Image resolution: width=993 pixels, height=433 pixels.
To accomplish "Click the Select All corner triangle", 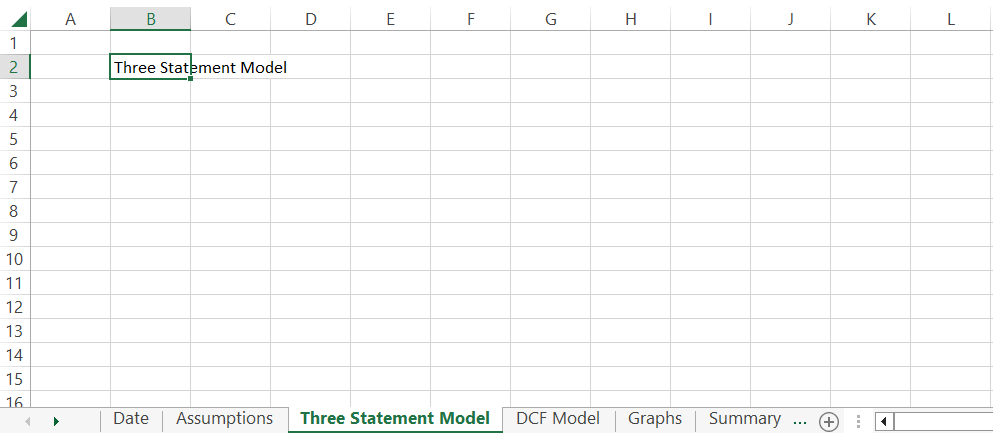I will click(19, 19).
